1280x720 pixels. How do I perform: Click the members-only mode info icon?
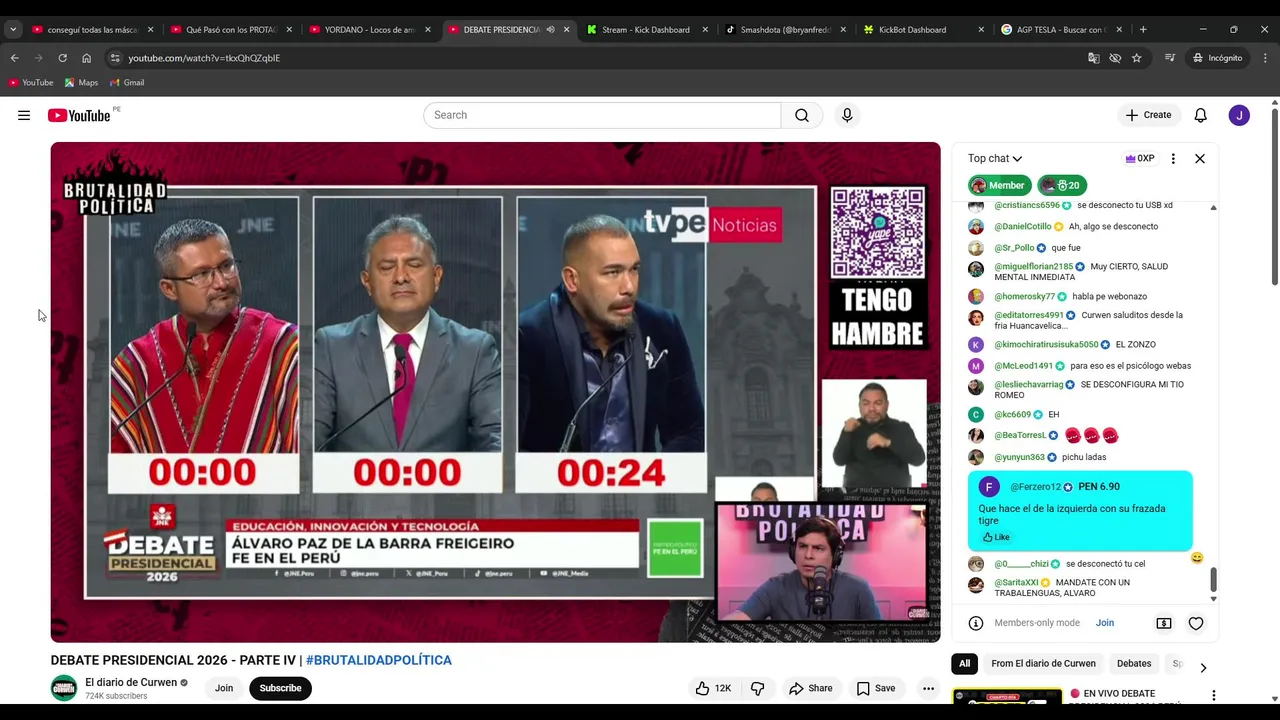[x=976, y=623]
